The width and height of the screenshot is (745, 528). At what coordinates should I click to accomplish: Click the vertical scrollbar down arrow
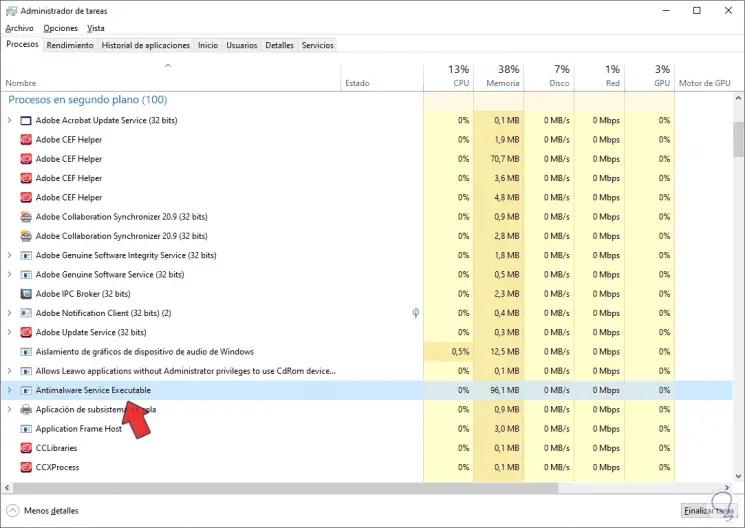pyautogui.click(x=738, y=476)
